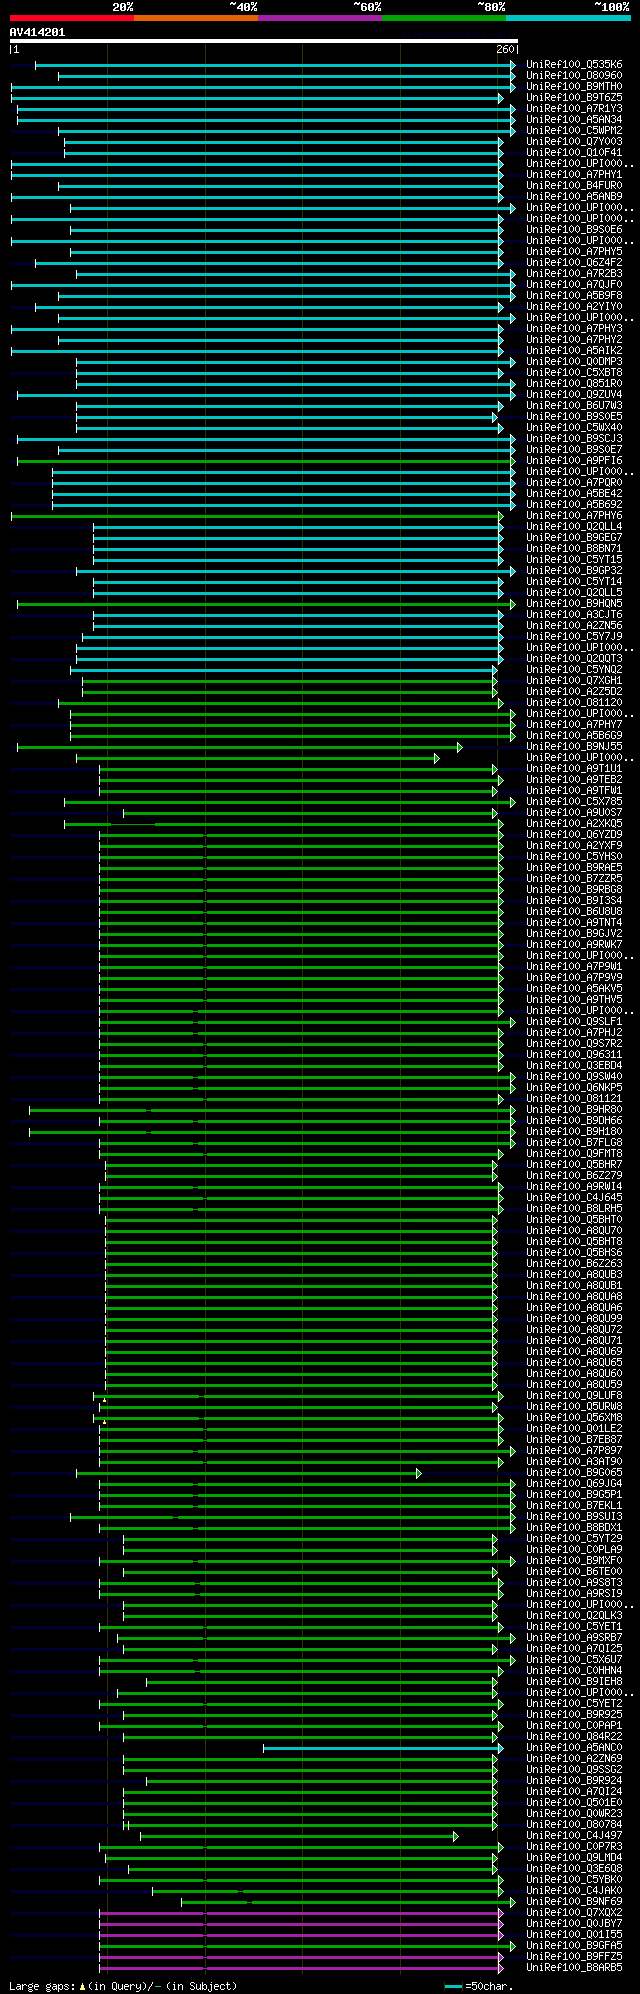Click hit label UniRef100_A9T1U1
640x1994 pixels.
[x=574, y=769]
